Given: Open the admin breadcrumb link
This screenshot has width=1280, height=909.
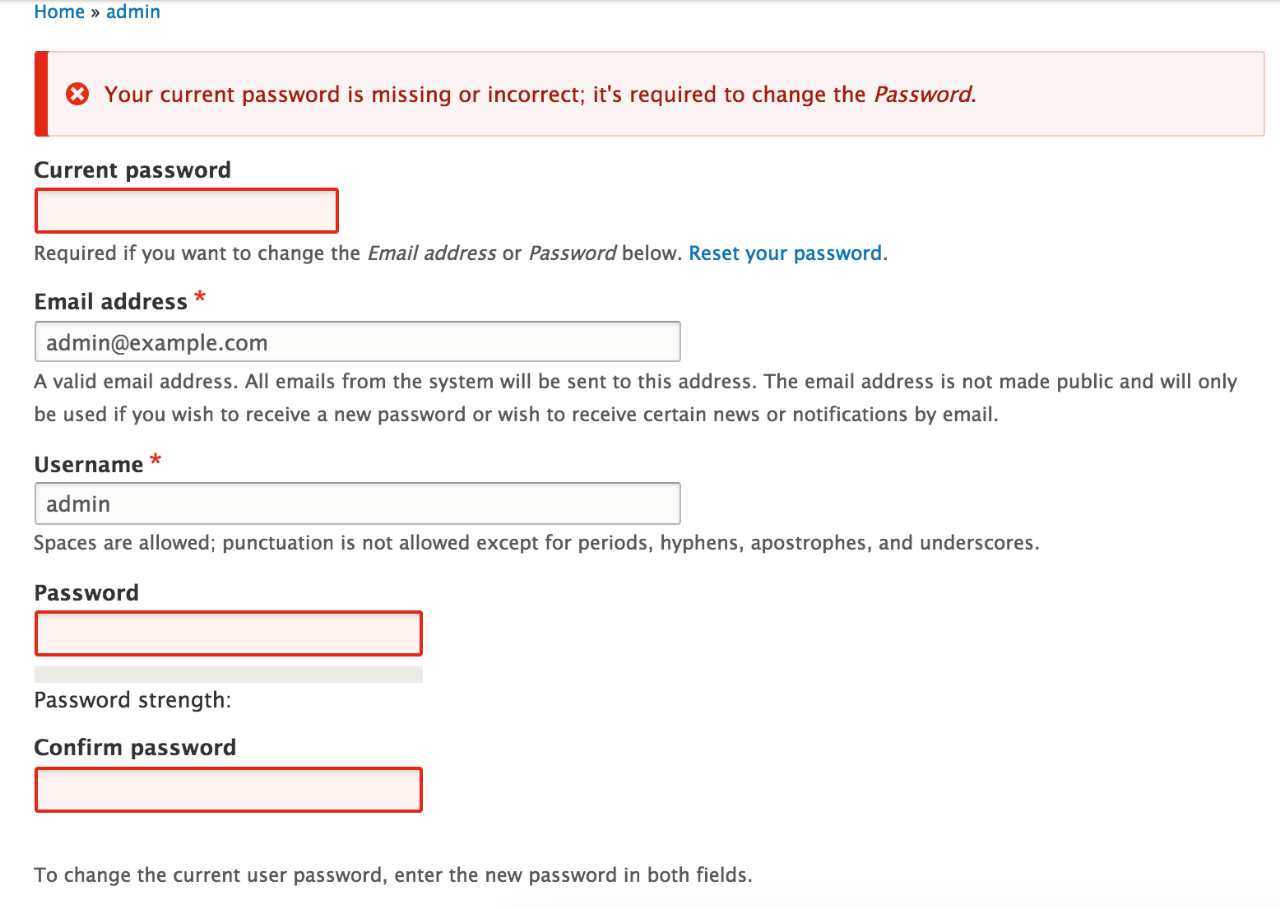Looking at the screenshot, I should point(133,12).
